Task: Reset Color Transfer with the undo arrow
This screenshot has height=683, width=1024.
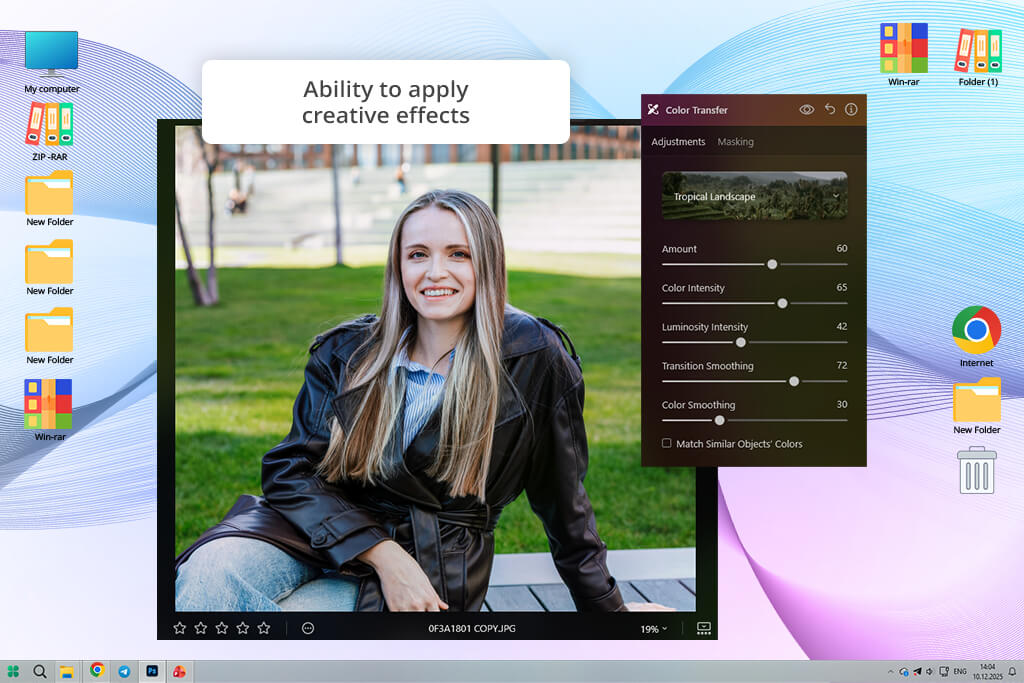Action: pyautogui.click(x=829, y=109)
